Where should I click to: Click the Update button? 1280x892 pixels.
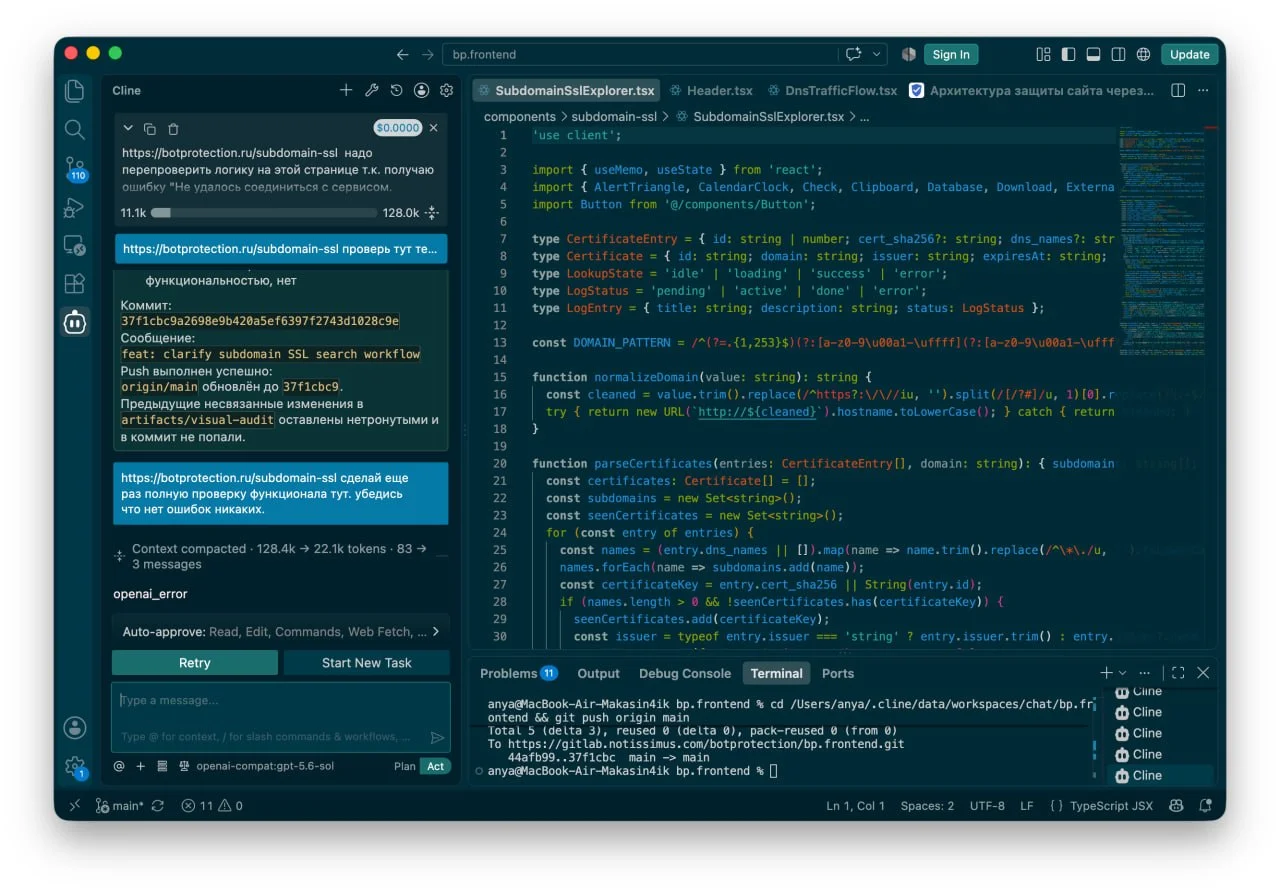click(x=1190, y=55)
